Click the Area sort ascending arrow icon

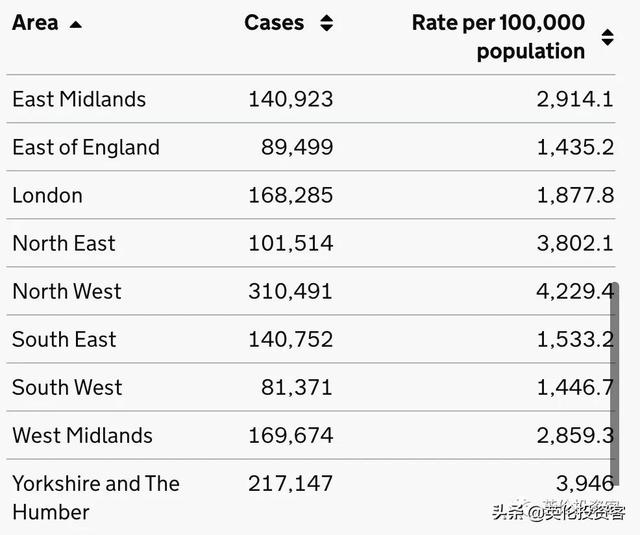(x=75, y=24)
